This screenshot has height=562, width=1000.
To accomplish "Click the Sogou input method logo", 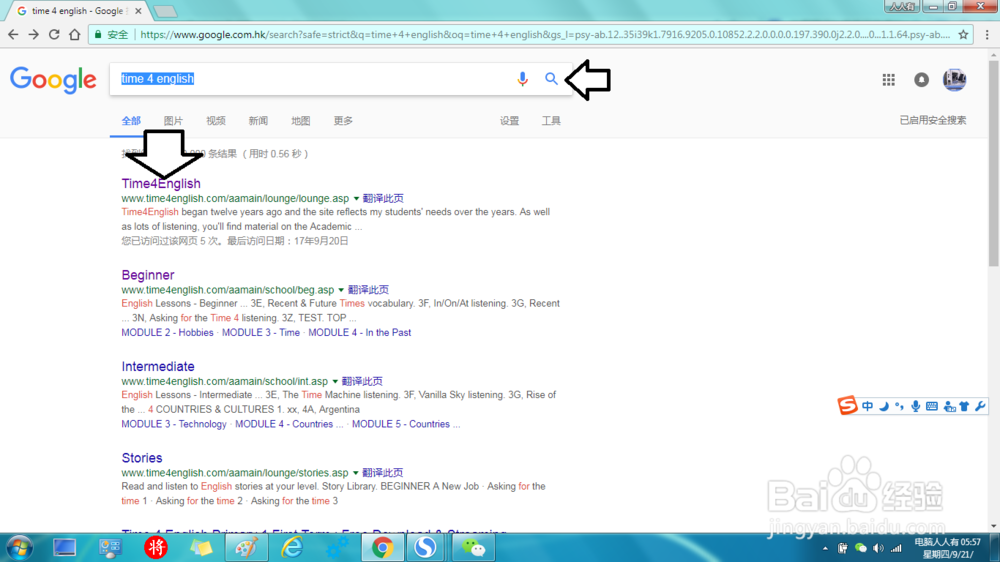I will coord(848,405).
